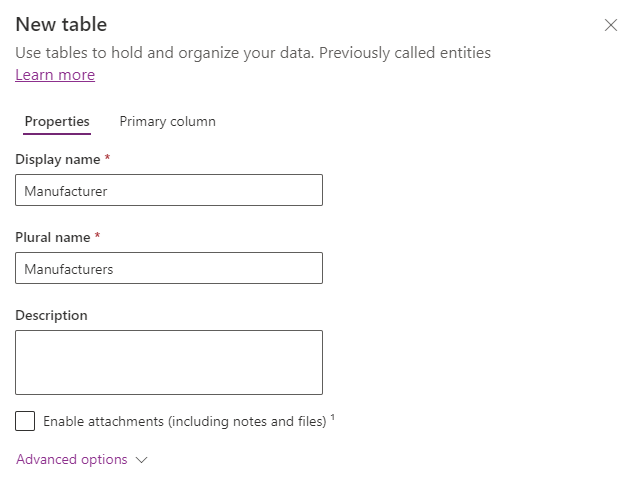625x486 pixels.
Task: Switch to the Properties tab
Action: (x=57, y=122)
